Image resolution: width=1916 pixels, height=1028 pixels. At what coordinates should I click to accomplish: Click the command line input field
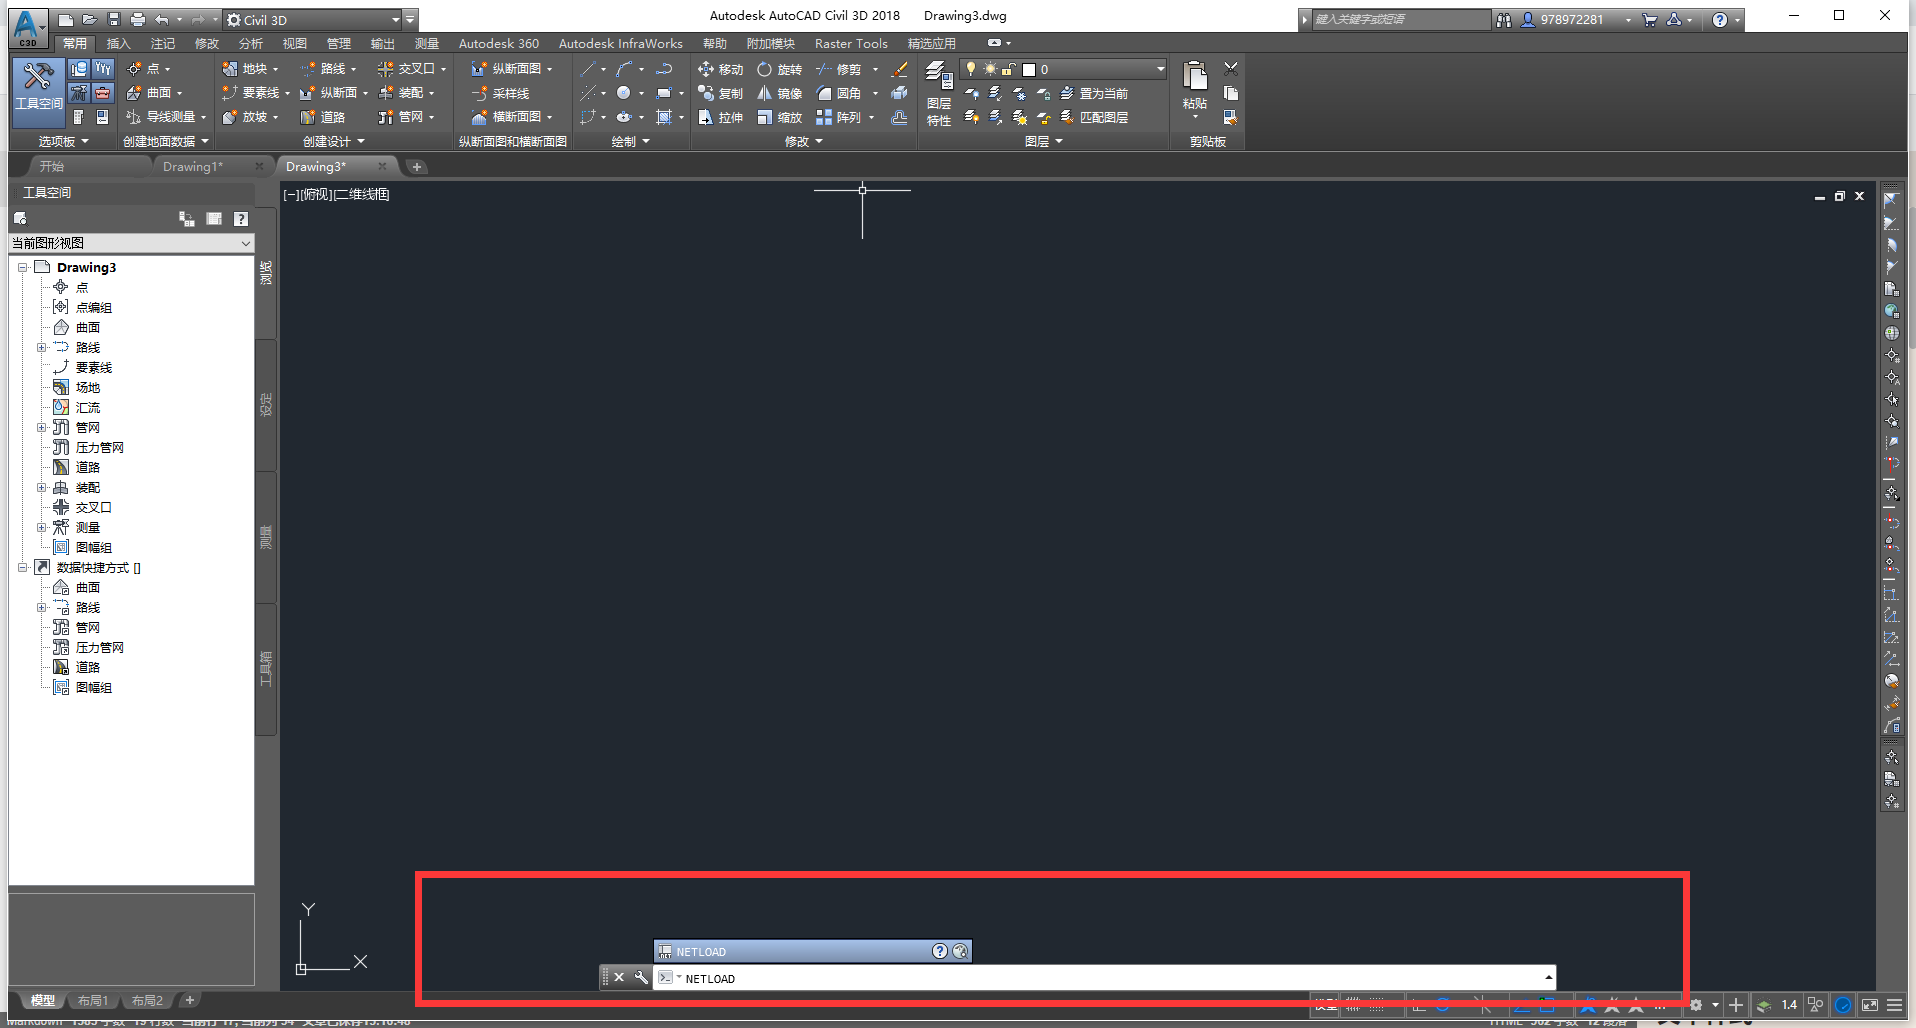1105,977
